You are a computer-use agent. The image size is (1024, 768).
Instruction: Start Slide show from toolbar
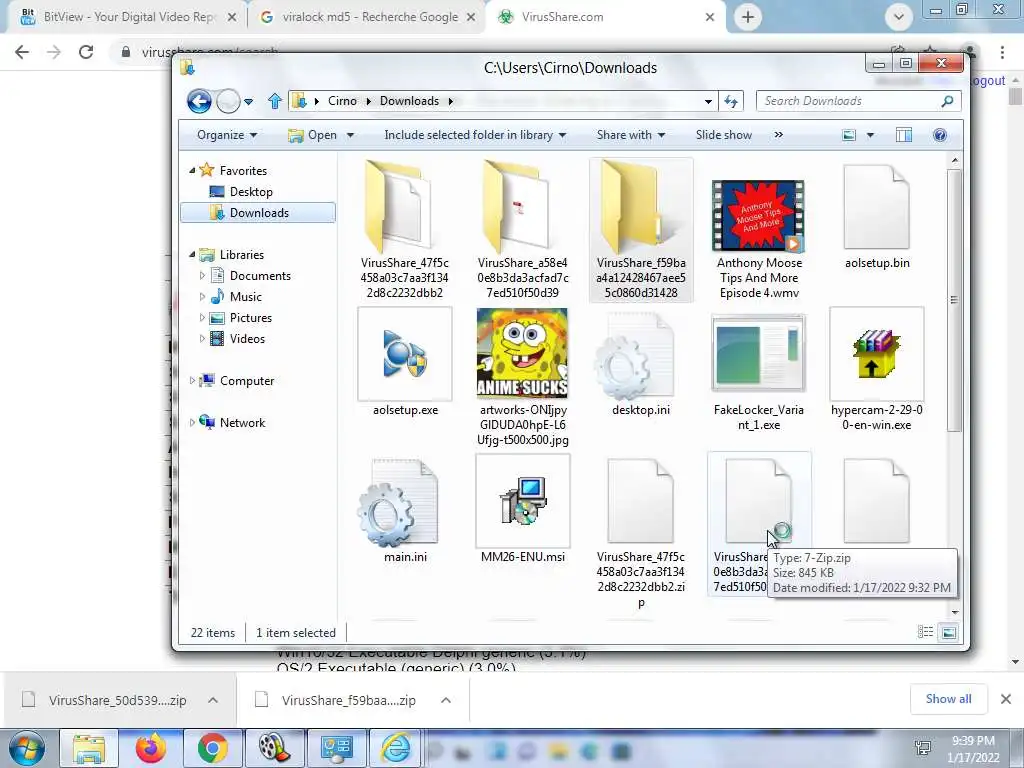pos(724,135)
